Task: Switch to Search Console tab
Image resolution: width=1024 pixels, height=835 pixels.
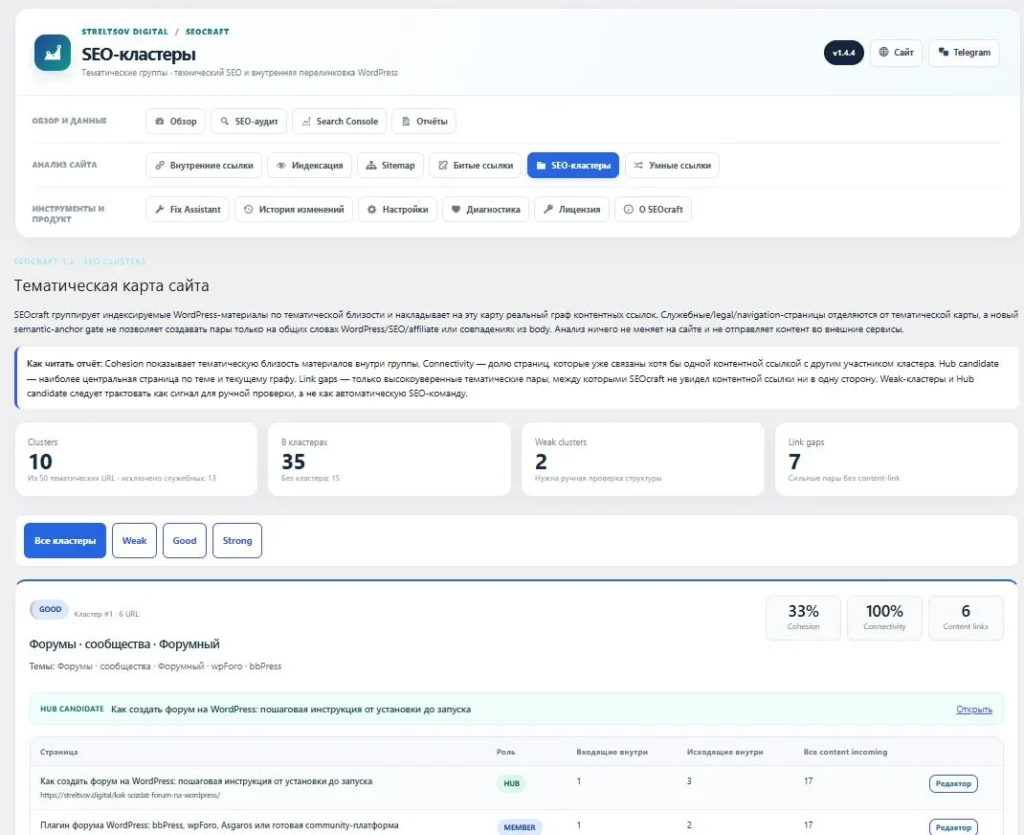Action: (x=340, y=121)
